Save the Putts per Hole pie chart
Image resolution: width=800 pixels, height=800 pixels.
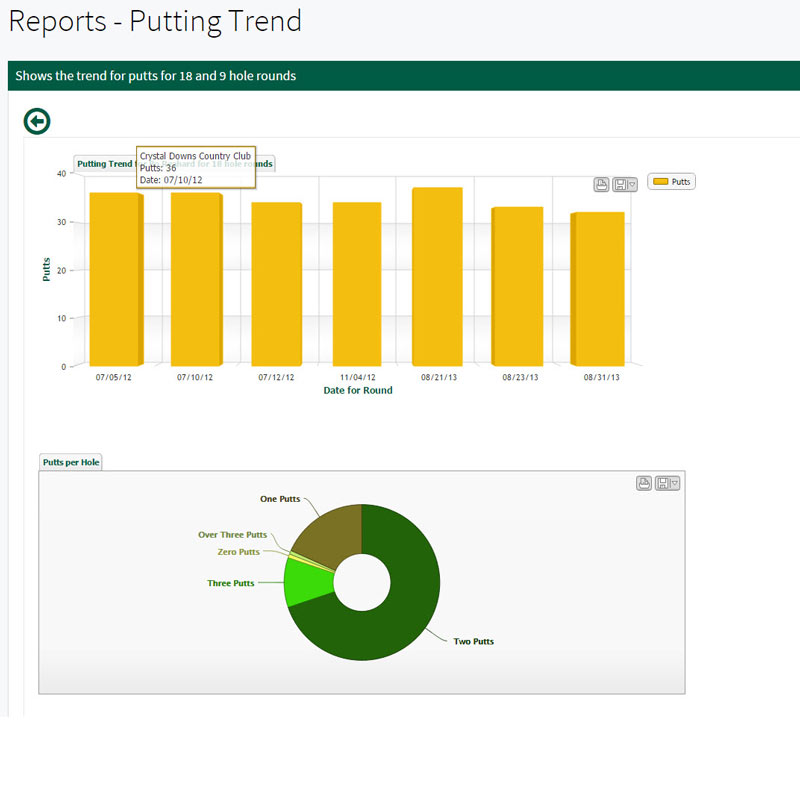coord(664,483)
